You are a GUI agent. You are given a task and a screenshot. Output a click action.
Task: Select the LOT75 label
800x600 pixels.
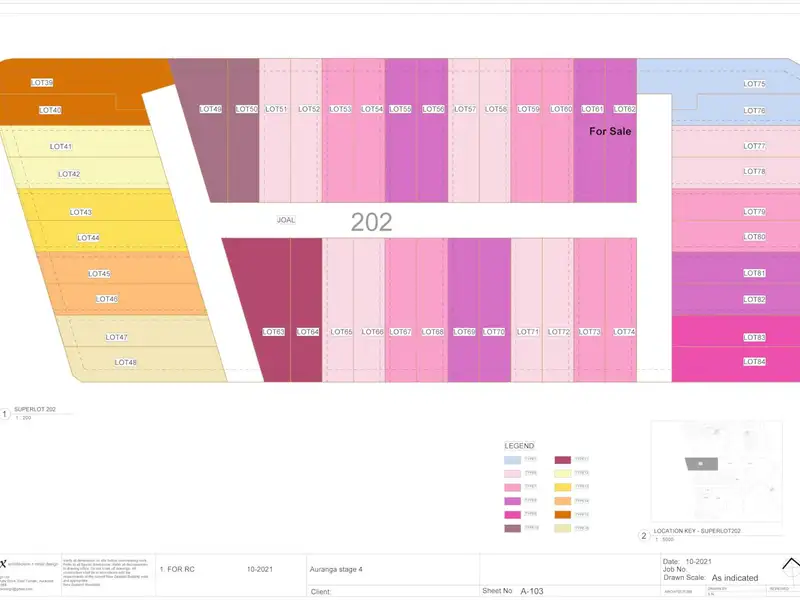click(754, 85)
